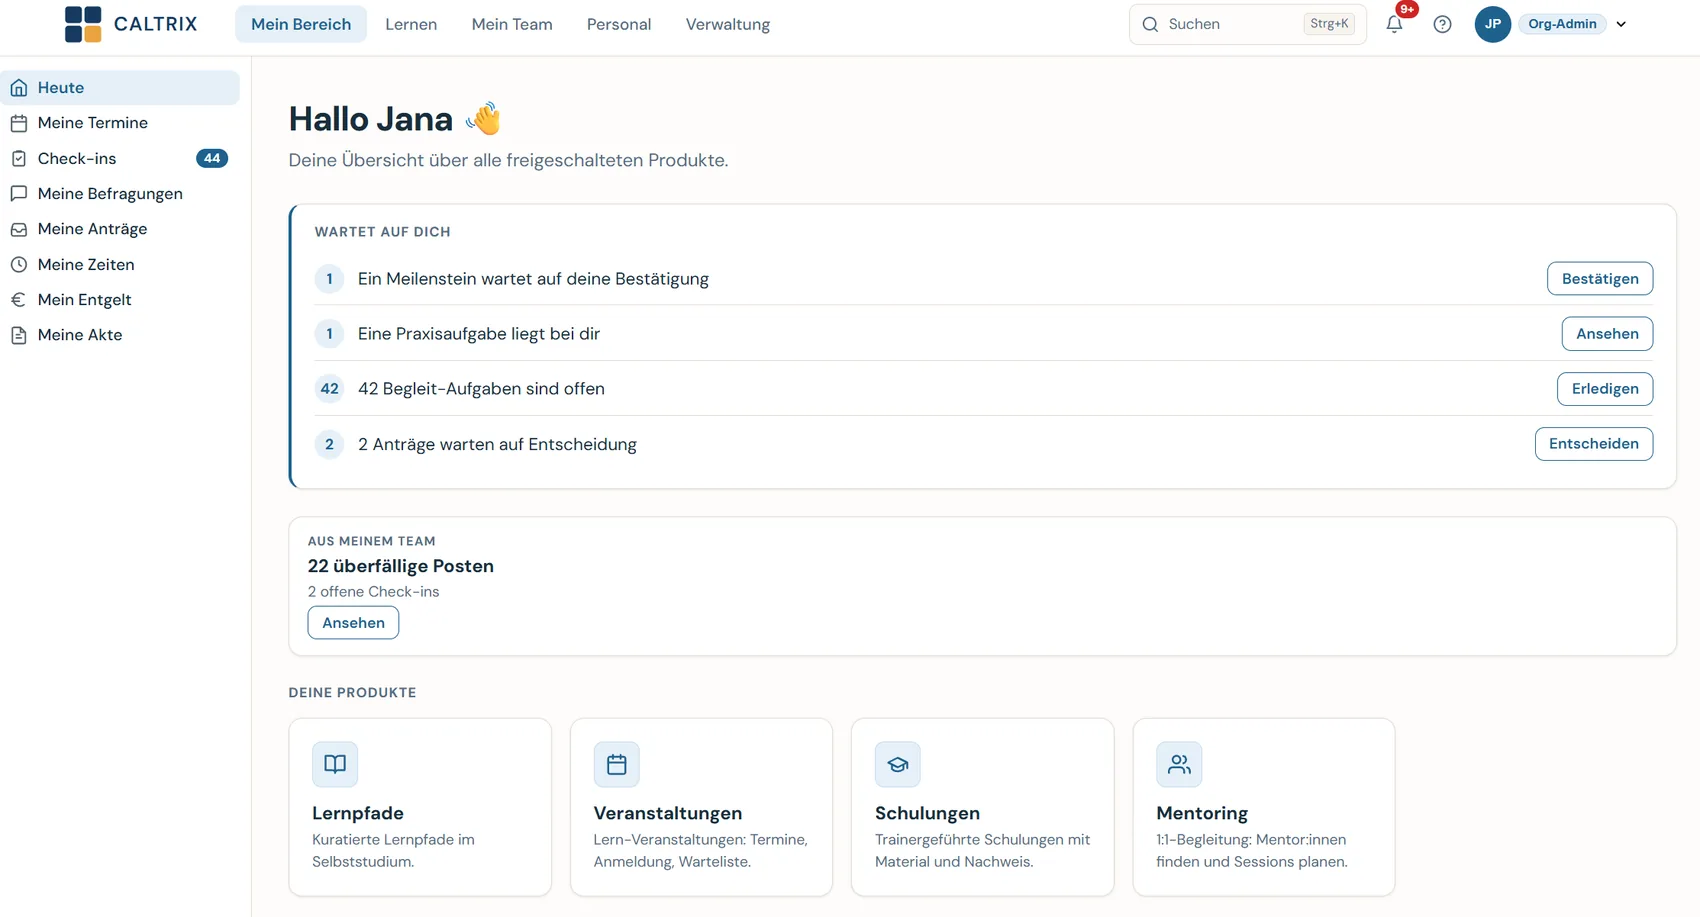Open the Lernen tab
The height and width of the screenshot is (917, 1700).
click(411, 24)
